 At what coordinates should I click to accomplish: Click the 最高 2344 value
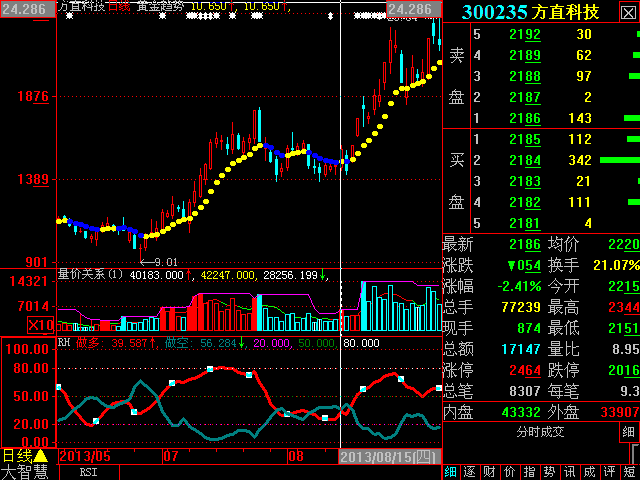tap(624, 307)
